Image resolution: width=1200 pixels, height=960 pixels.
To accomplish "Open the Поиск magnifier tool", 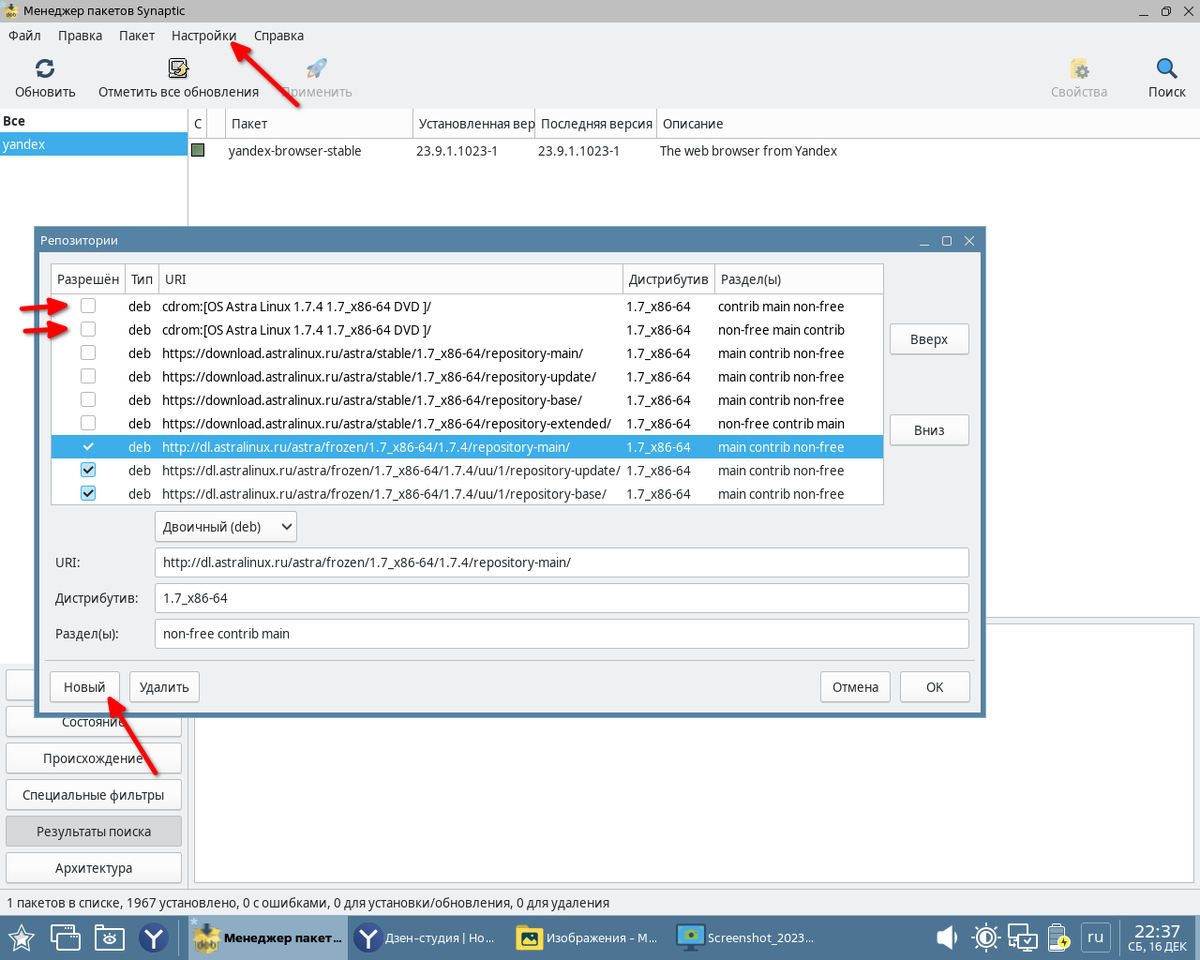I will coord(1166,69).
